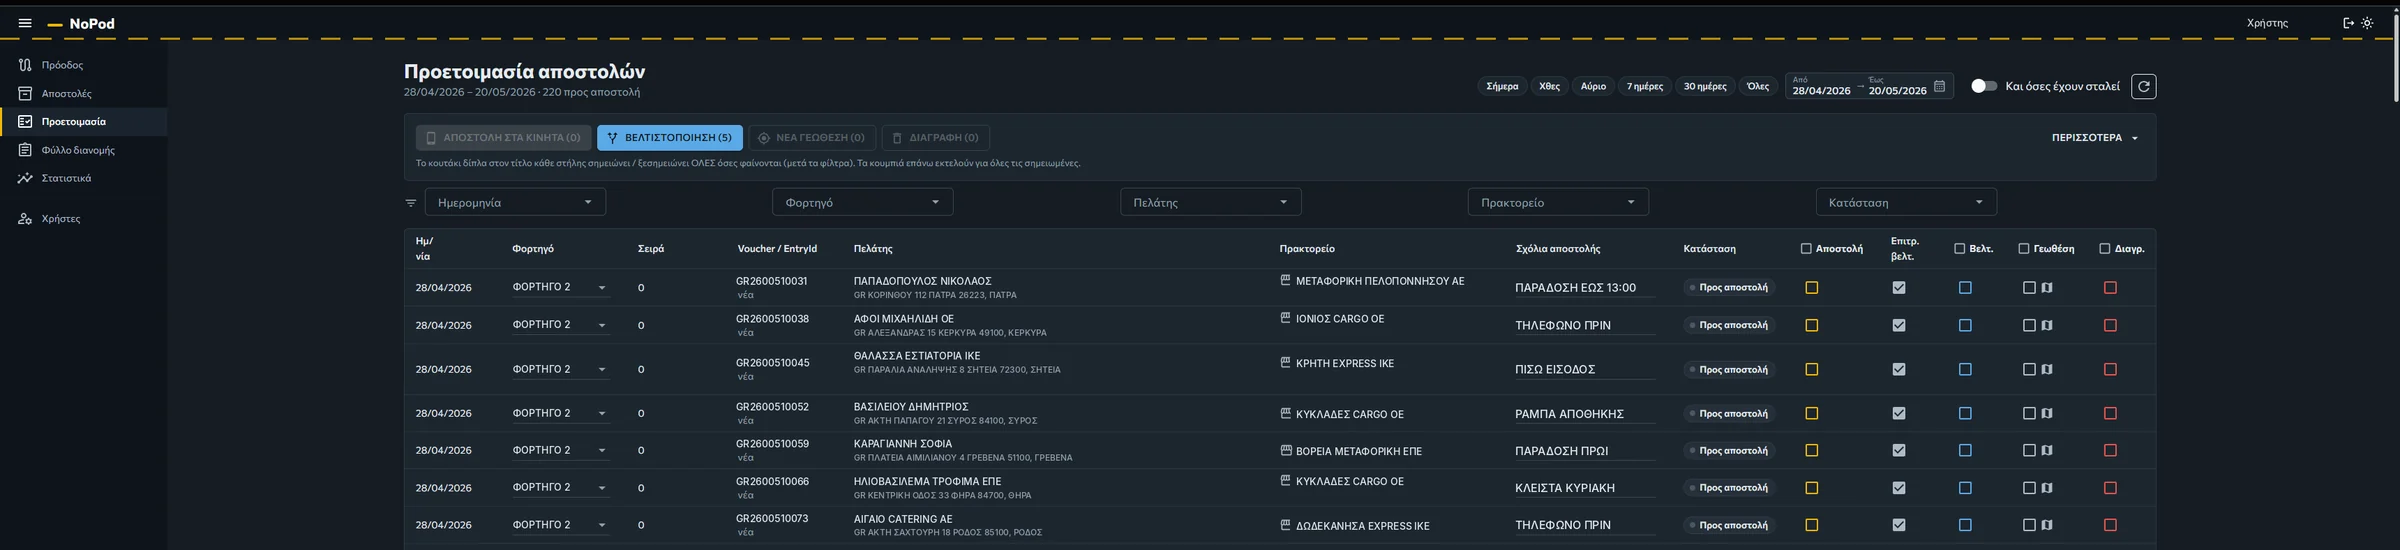
Task: Check the Διαγρ. column header checkbox
Action: pos(2104,248)
